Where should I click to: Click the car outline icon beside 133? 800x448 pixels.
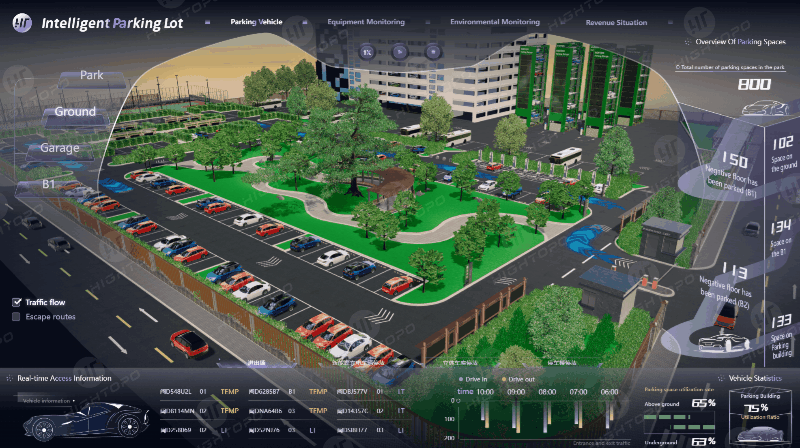pyautogui.click(x=724, y=342)
